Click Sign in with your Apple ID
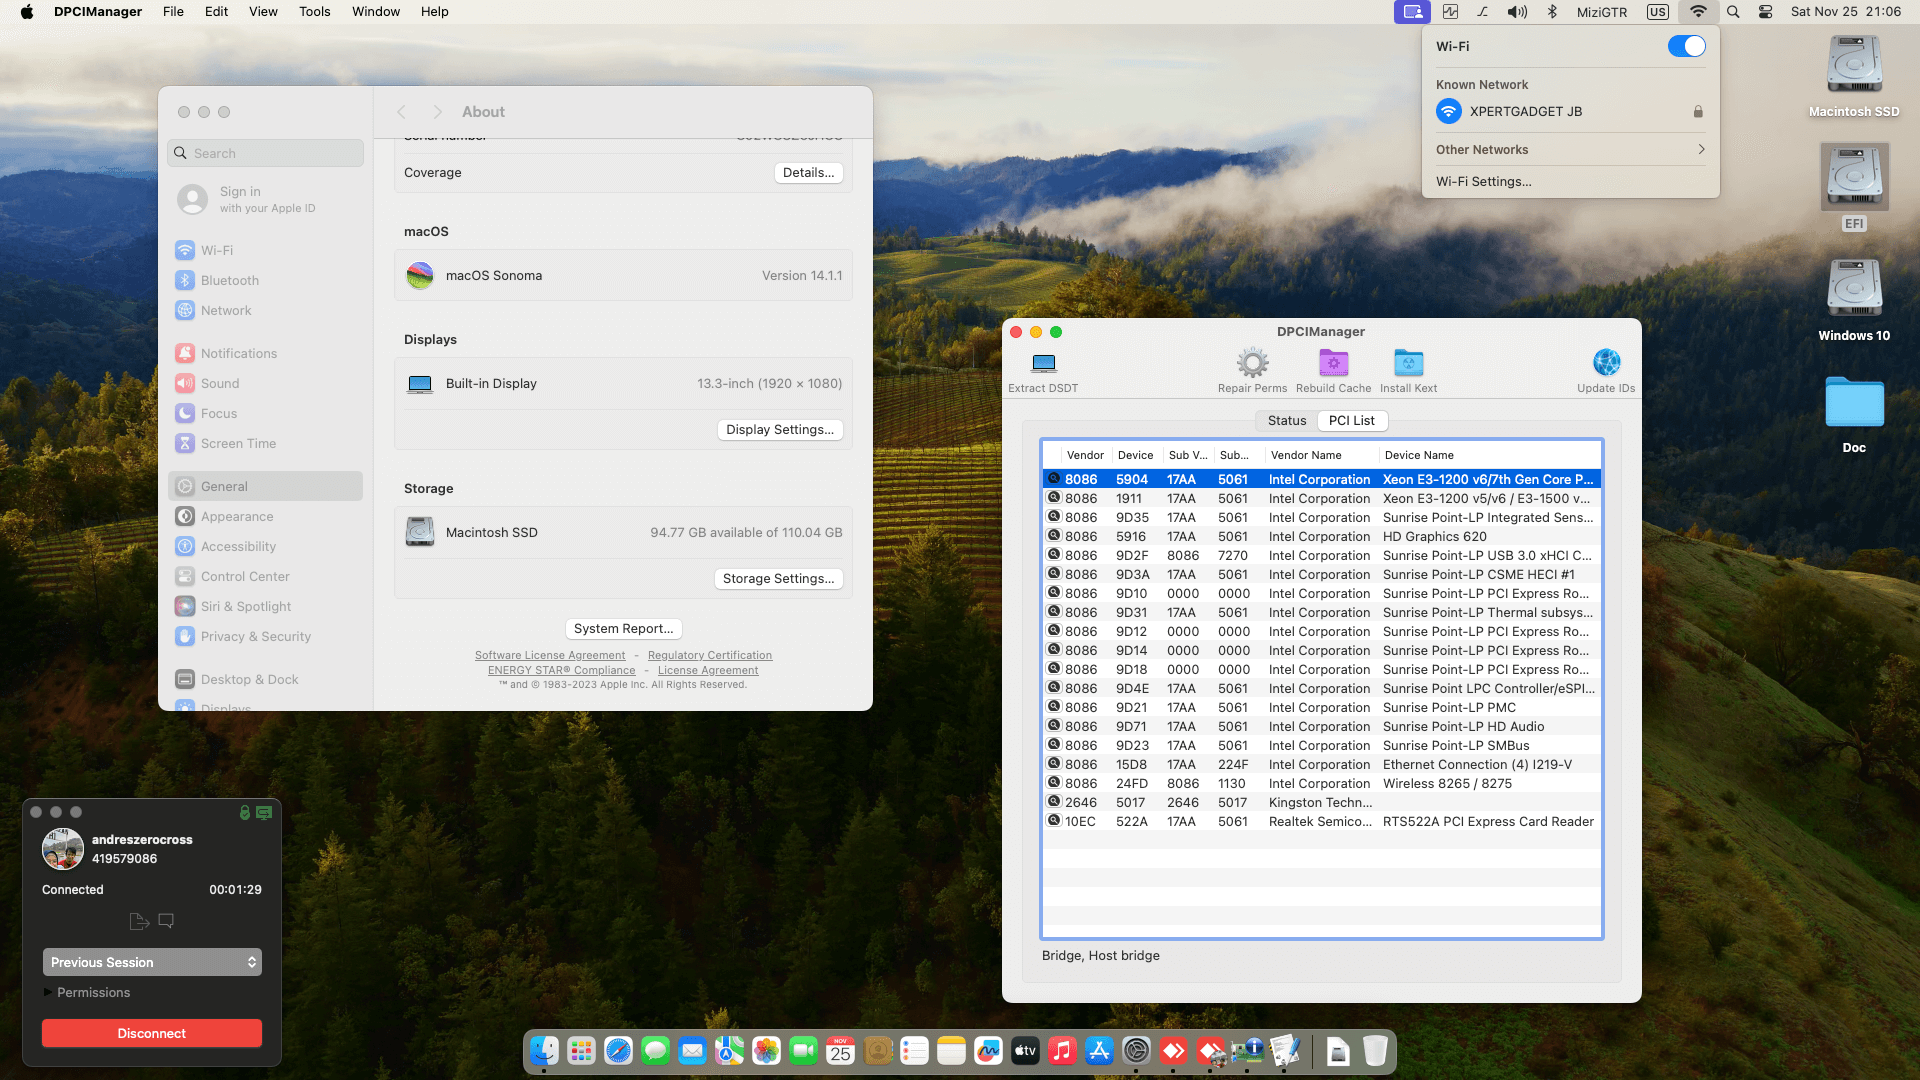This screenshot has width=1920, height=1080. [x=266, y=199]
